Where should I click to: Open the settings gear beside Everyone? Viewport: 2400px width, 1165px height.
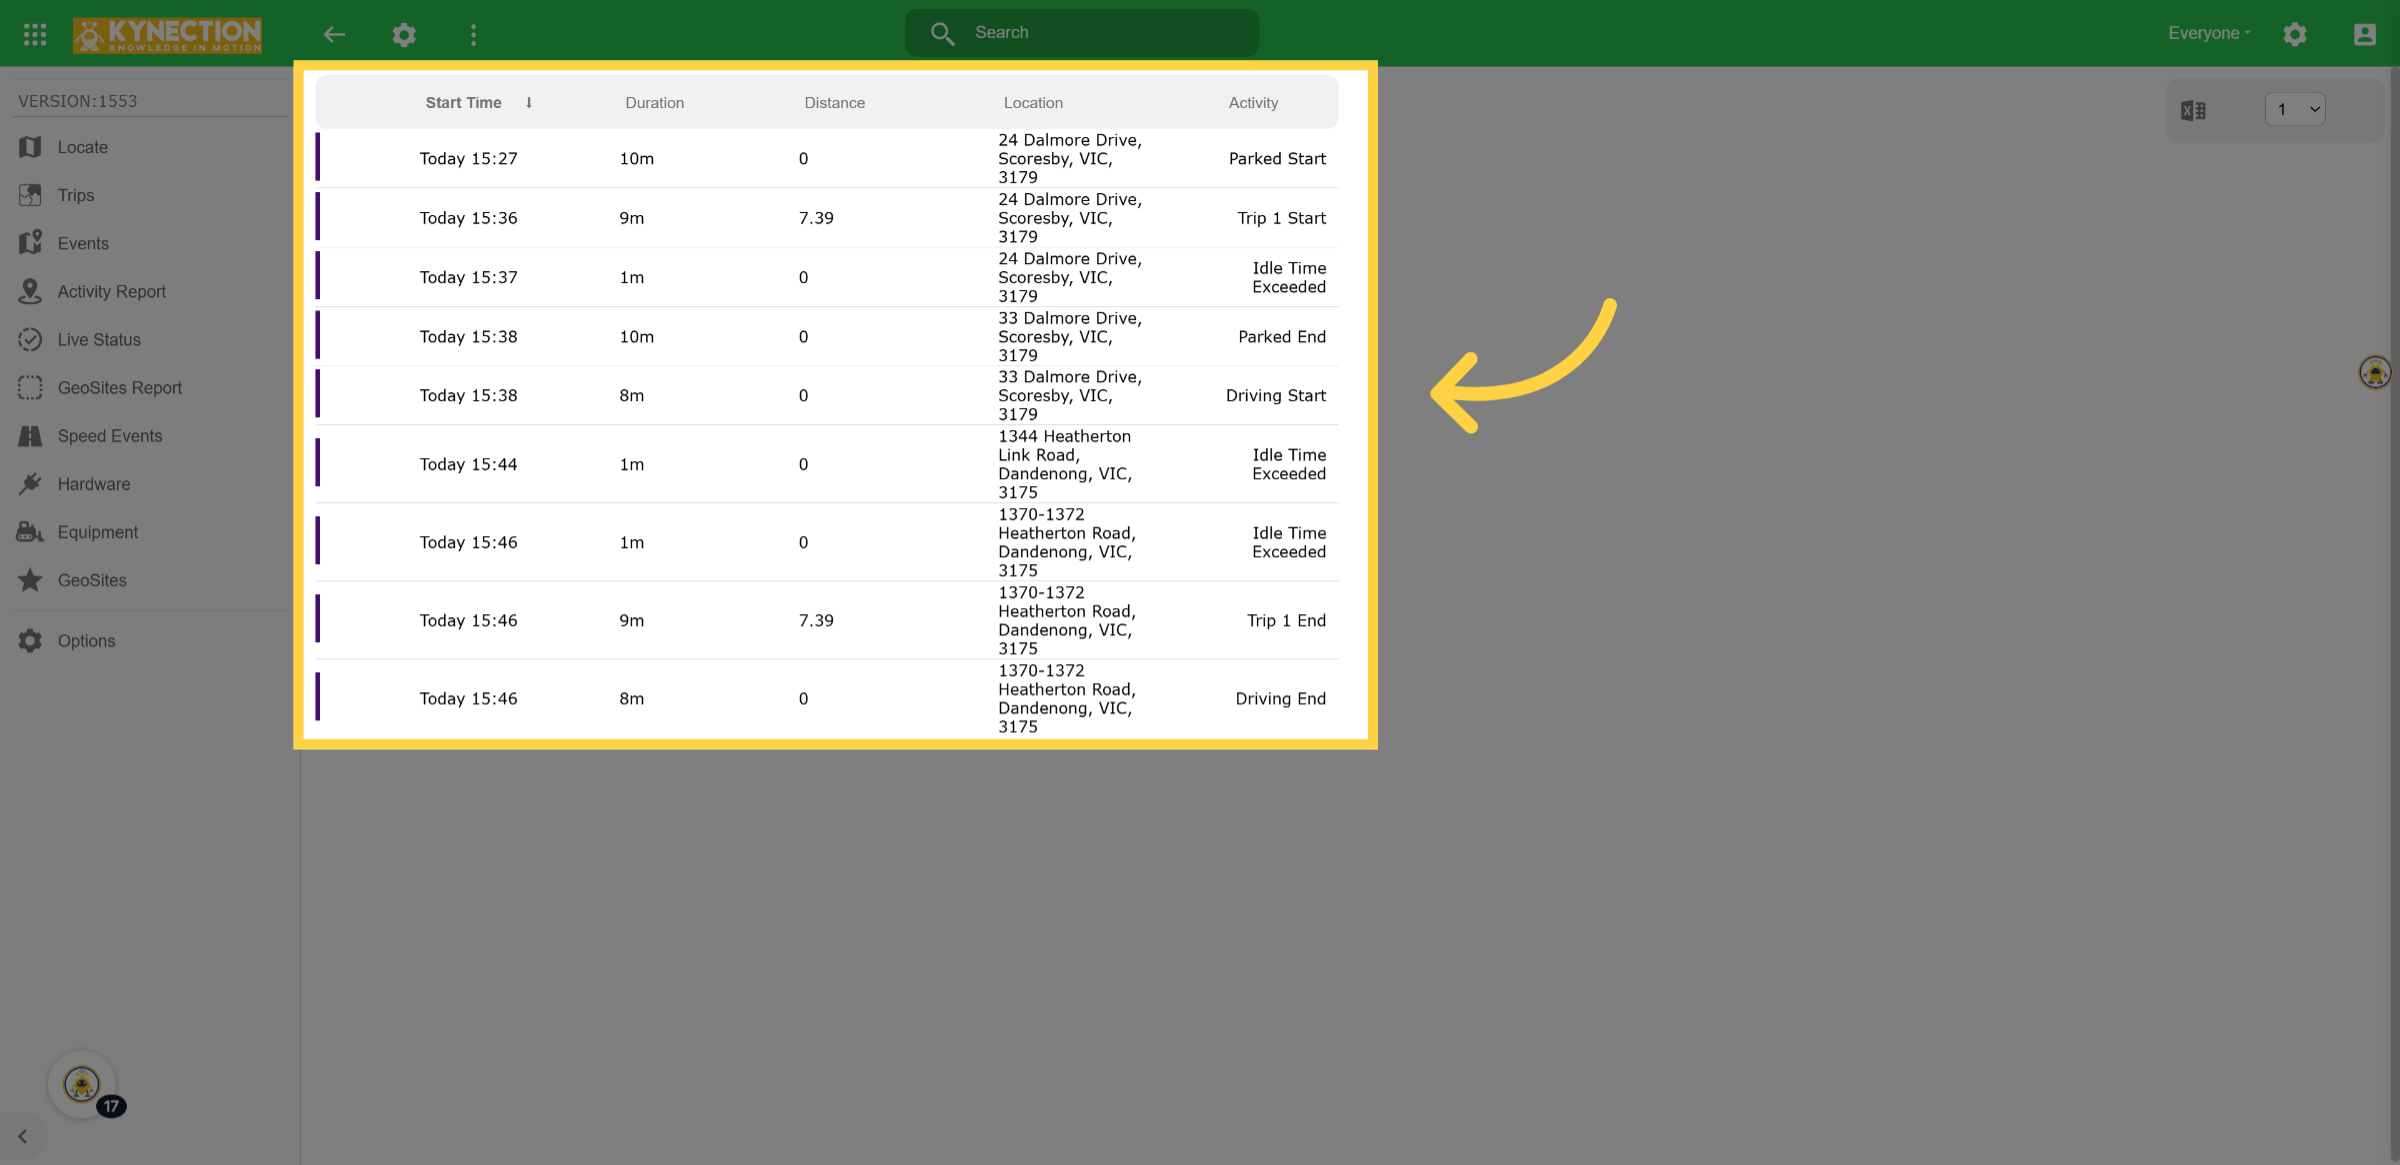tap(2295, 34)
